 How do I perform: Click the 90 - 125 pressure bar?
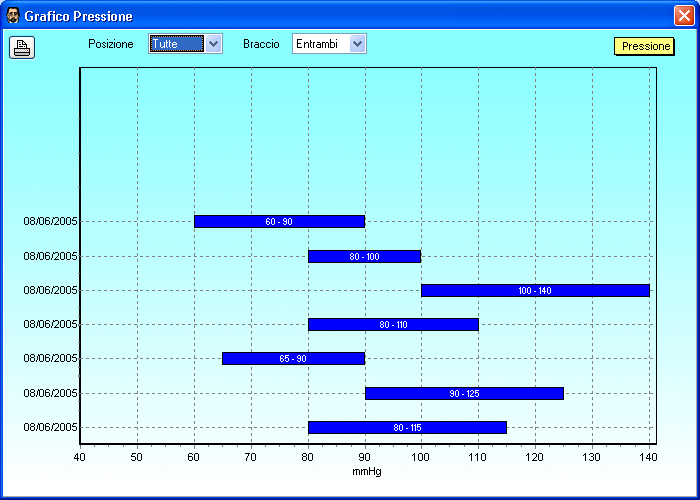464,393
